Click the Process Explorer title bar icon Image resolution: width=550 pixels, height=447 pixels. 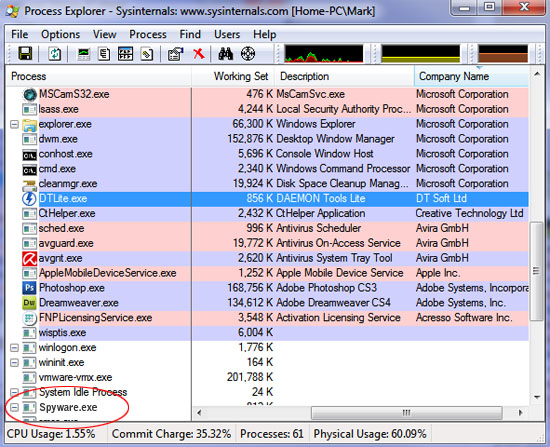[13, 11]
